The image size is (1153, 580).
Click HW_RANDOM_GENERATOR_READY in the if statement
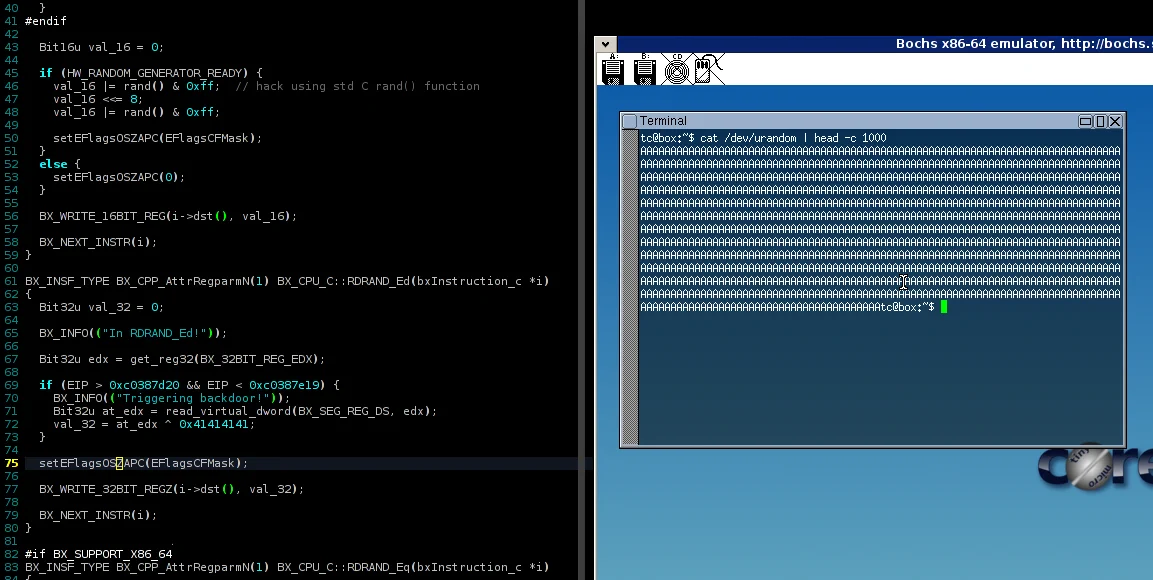[154, 73]
